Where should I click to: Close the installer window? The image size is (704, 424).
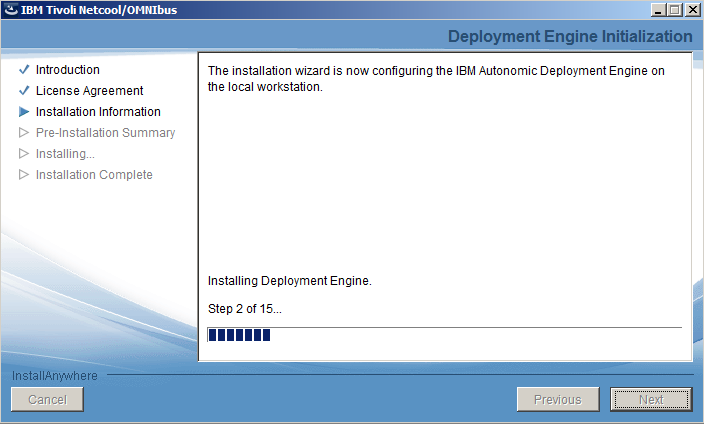pos(693,10)
